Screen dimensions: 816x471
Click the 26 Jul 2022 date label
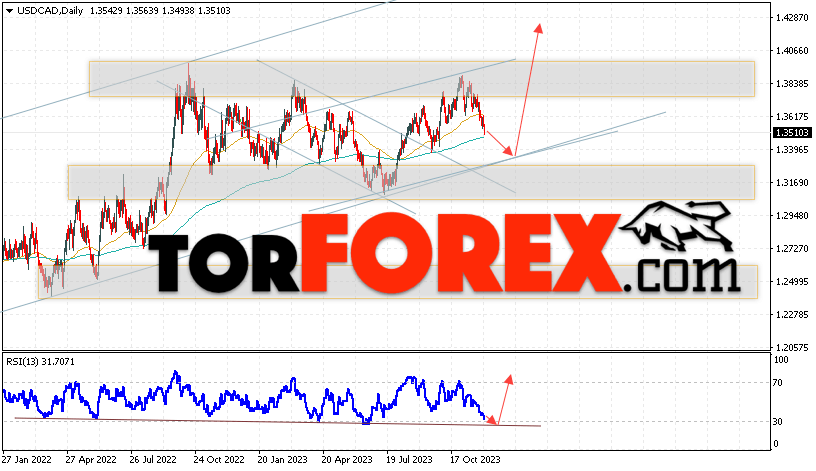tap(154, 460)
